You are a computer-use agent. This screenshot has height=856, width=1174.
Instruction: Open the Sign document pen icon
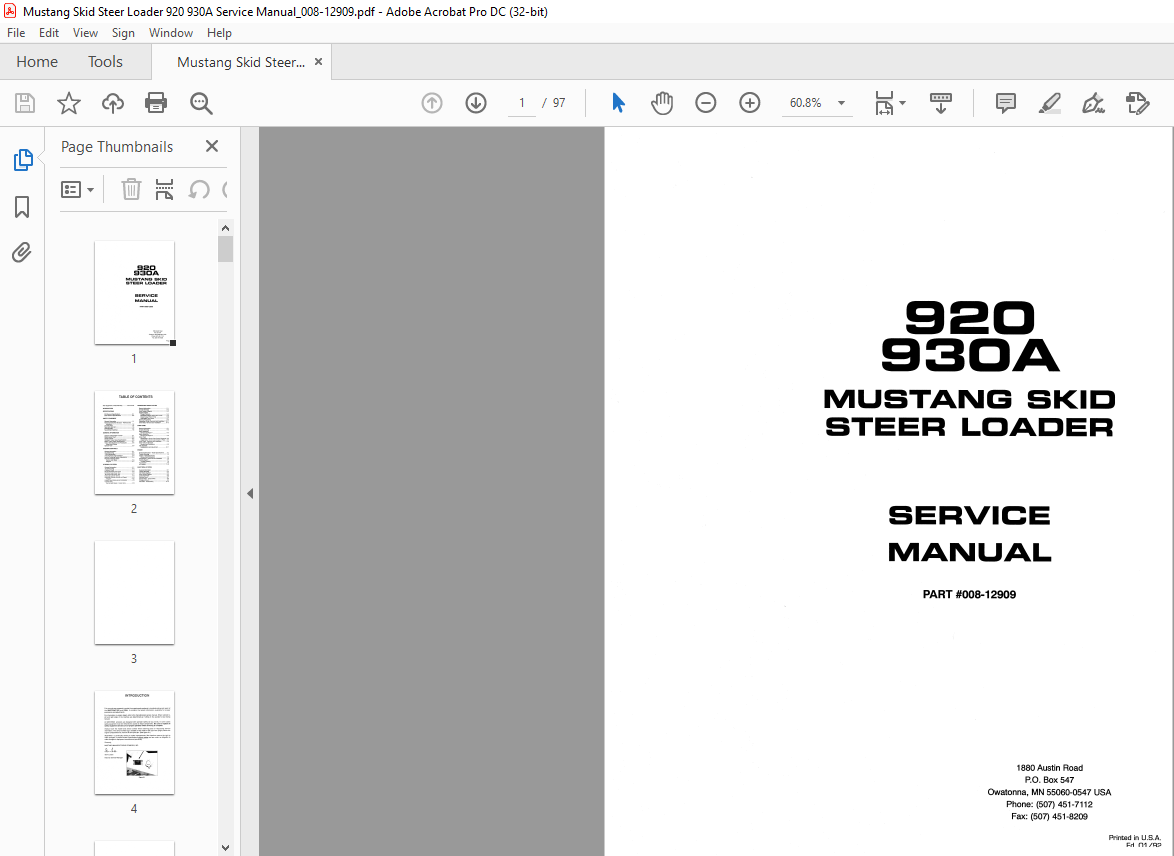click(1093, 103)
